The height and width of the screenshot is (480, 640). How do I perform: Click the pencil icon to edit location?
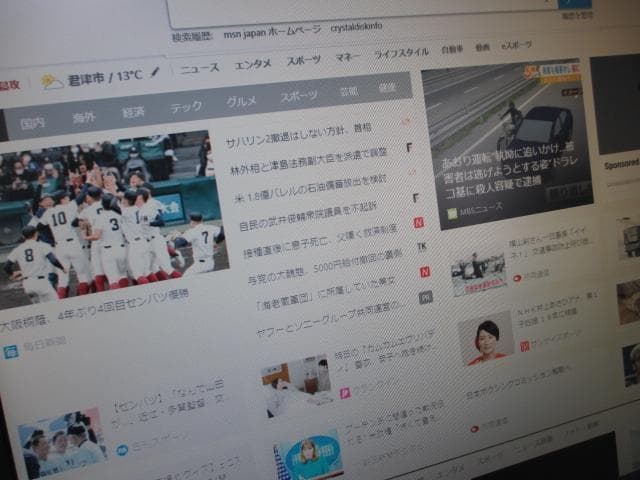click(155, 73)
